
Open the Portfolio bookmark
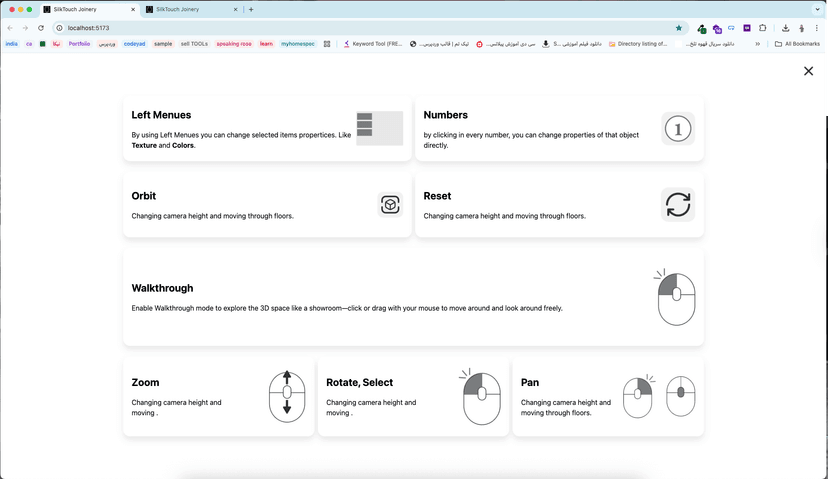[79, 44]
